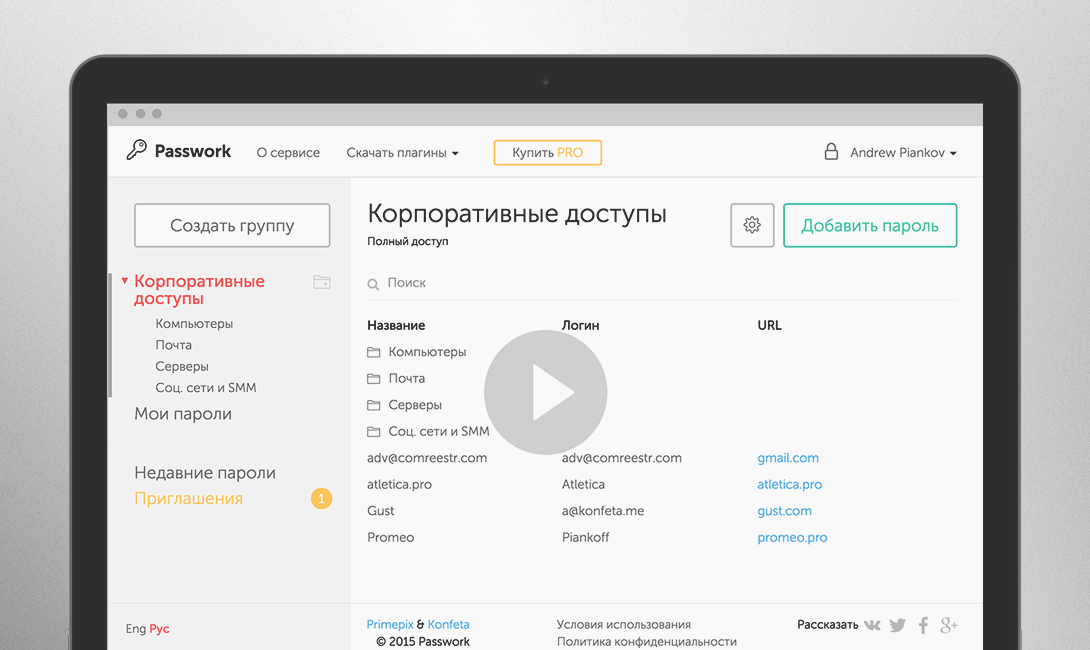Select the Promeo entry name
The height and width of the screenshot is (650, 1090).
point(391,537)
